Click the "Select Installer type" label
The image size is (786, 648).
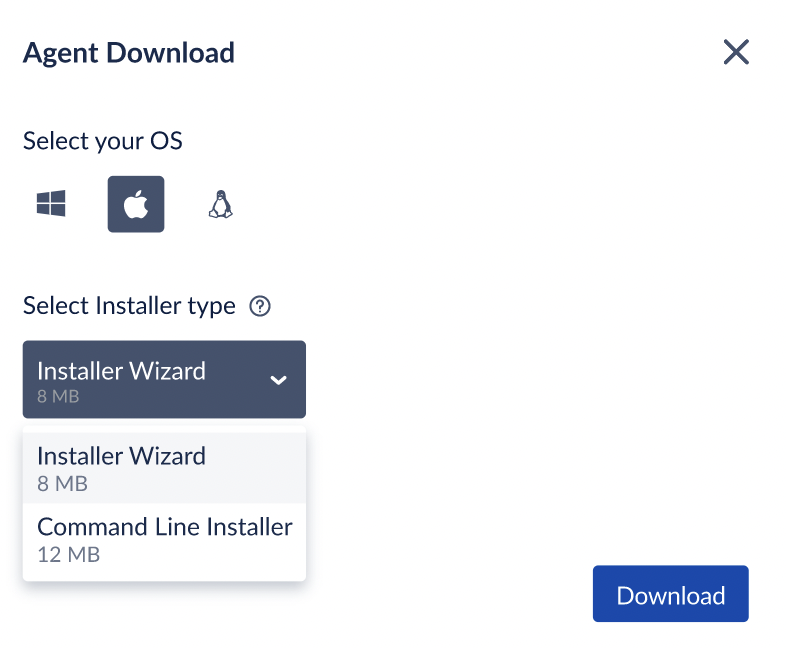tap(129, 306)
